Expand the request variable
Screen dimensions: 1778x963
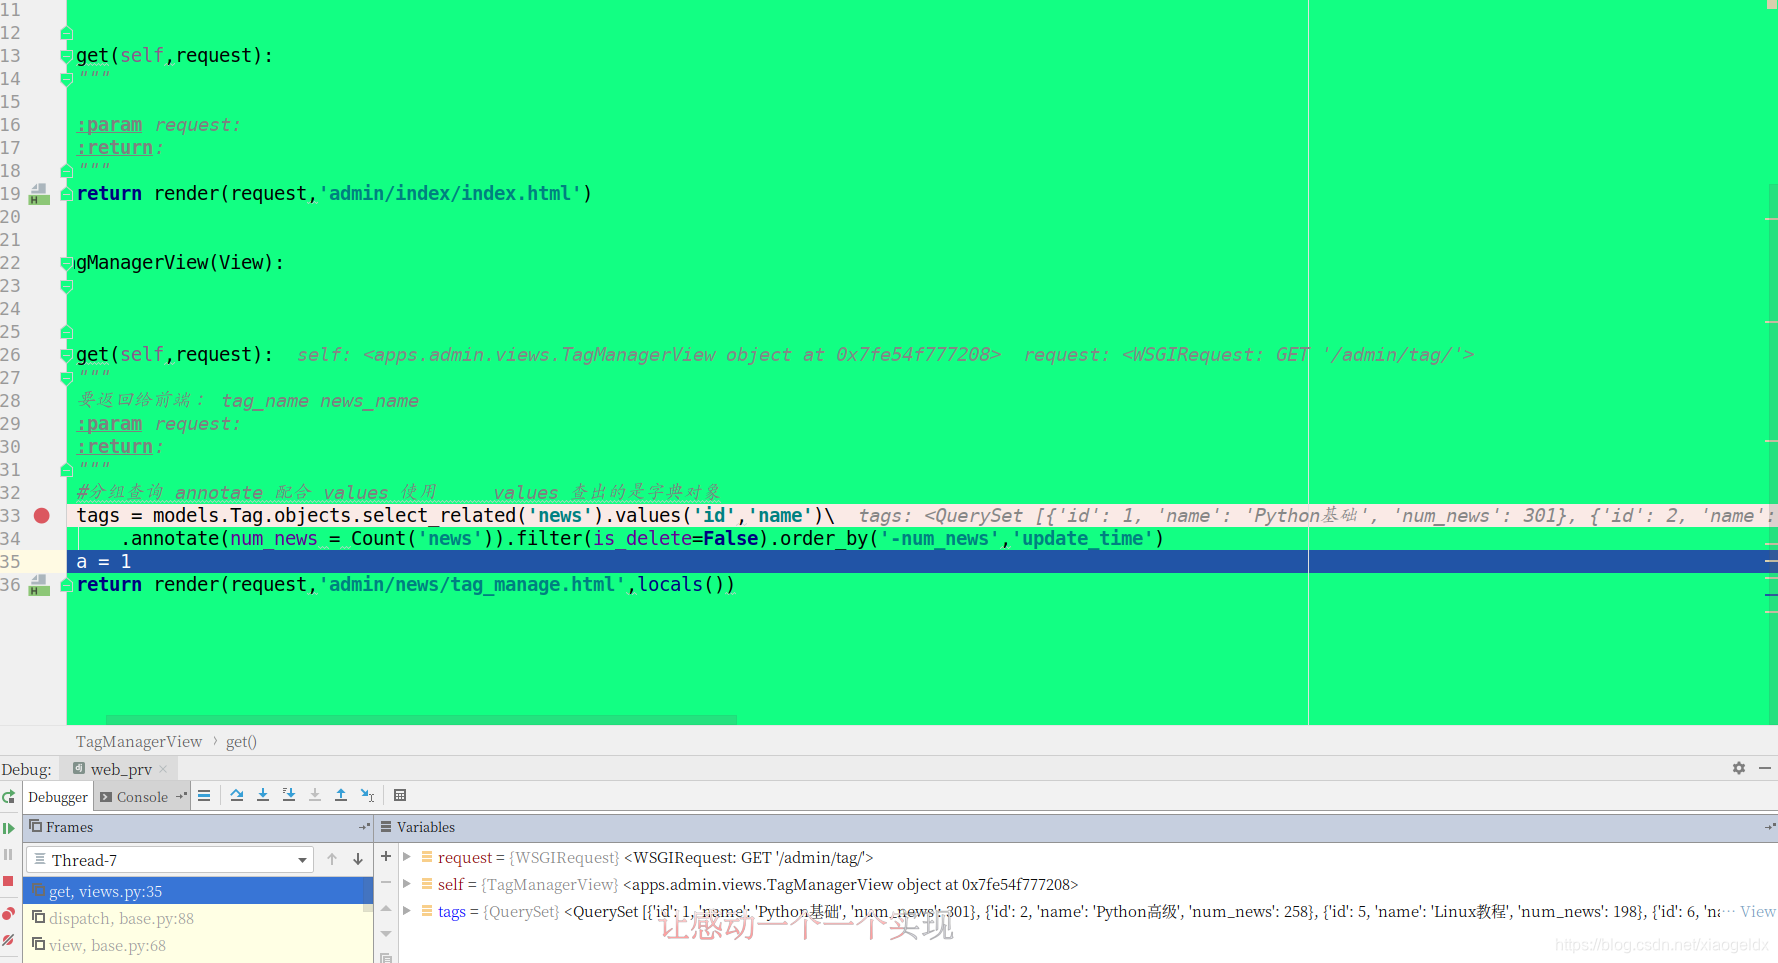[x=407, y=857]
